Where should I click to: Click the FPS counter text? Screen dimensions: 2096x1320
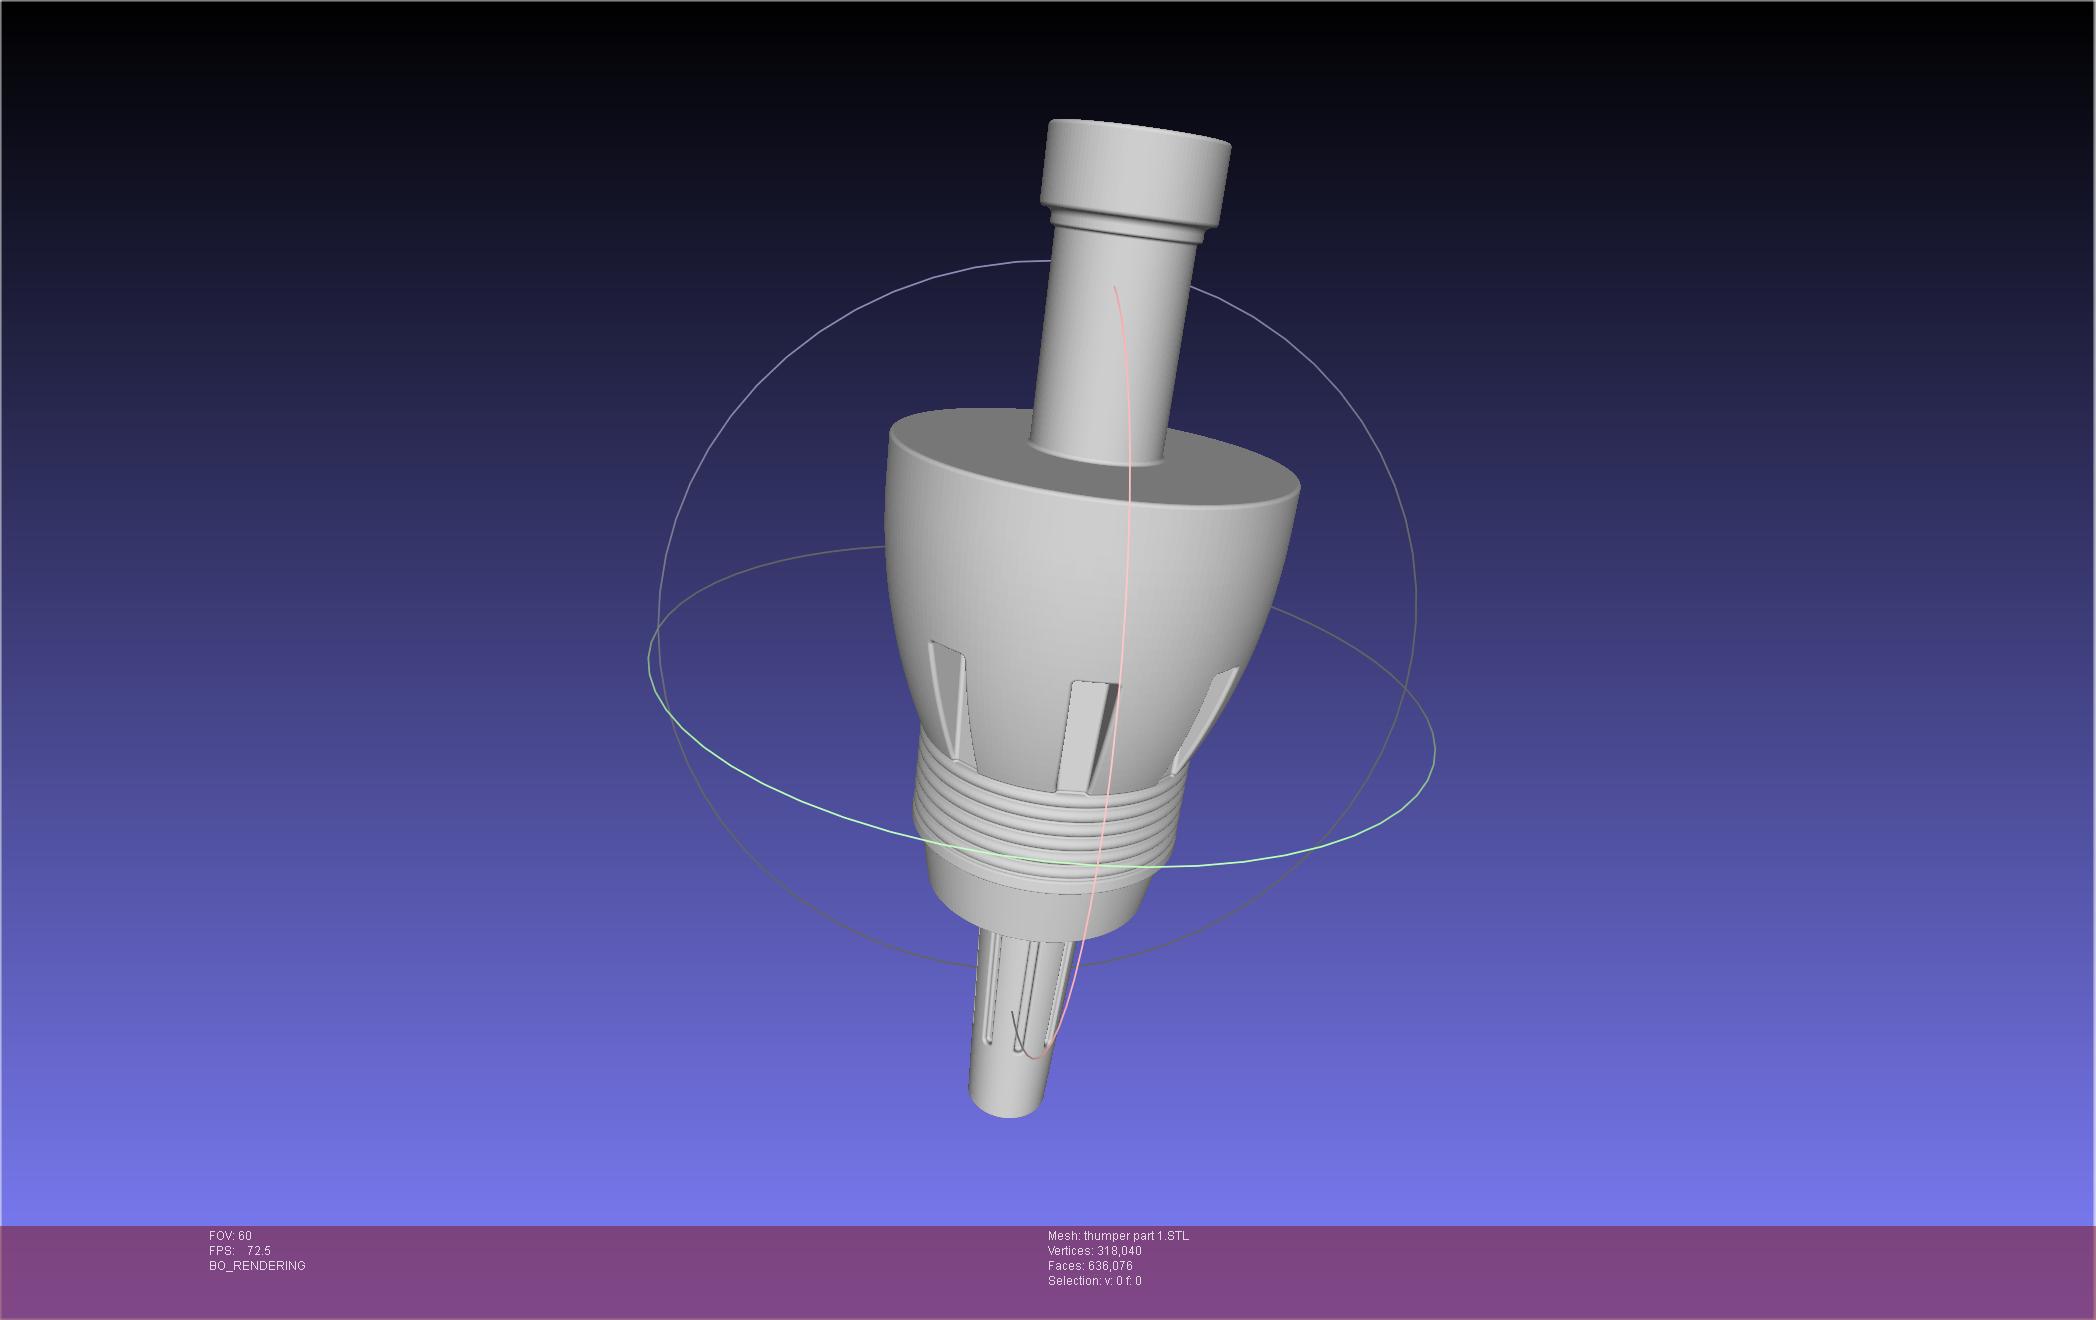coord(240,1251)
